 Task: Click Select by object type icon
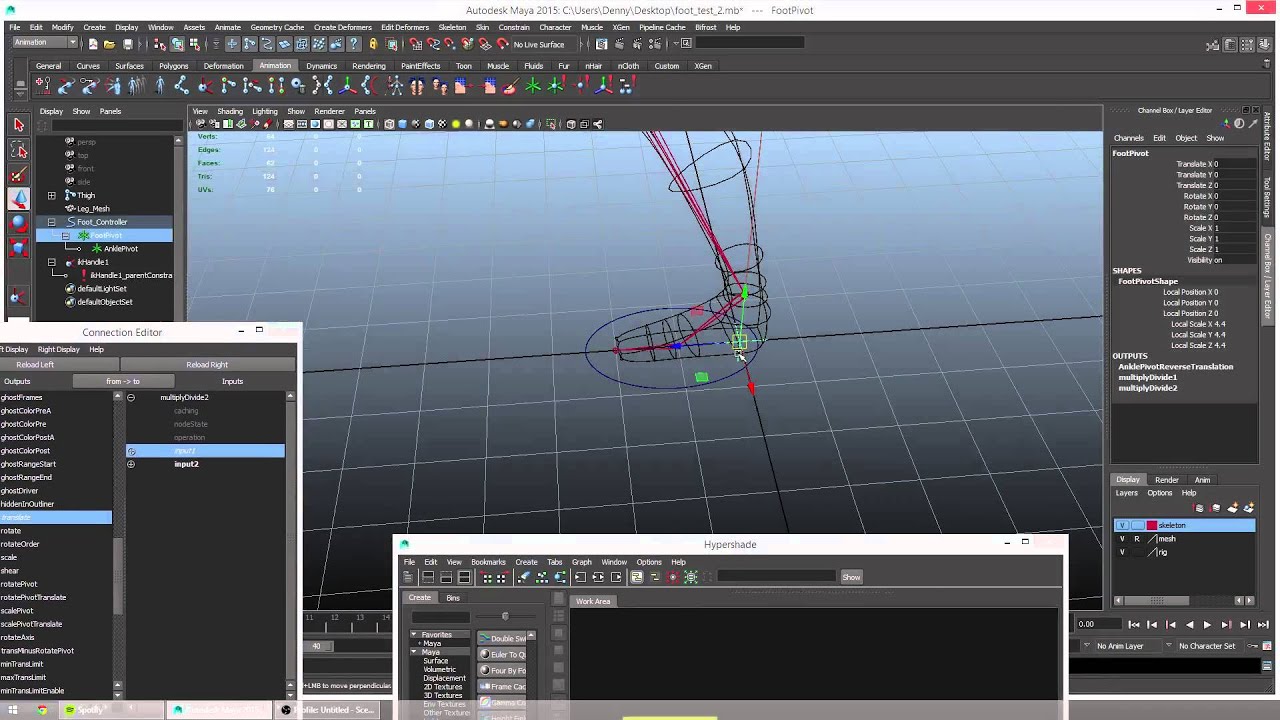click(x=177, y=44)
